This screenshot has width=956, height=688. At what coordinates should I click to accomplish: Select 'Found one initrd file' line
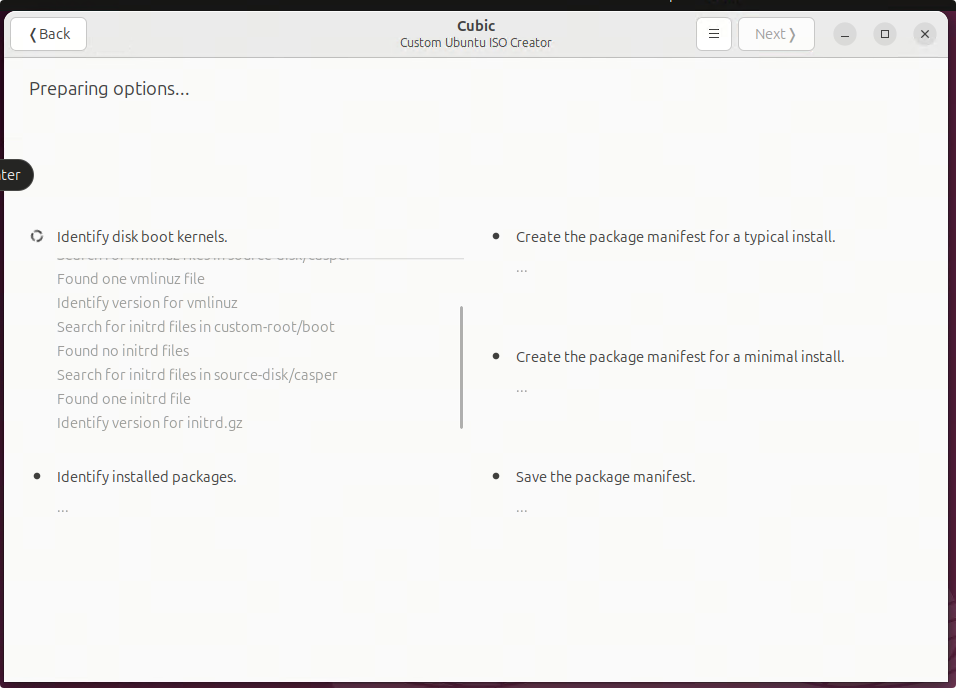124,399
